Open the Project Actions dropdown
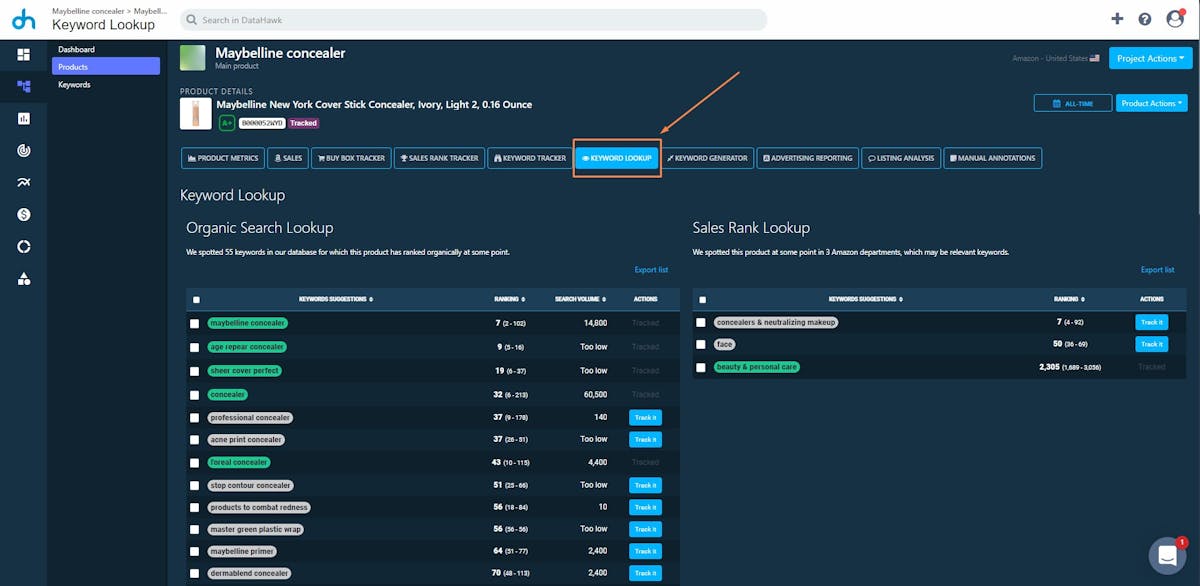 point(1150,58)
